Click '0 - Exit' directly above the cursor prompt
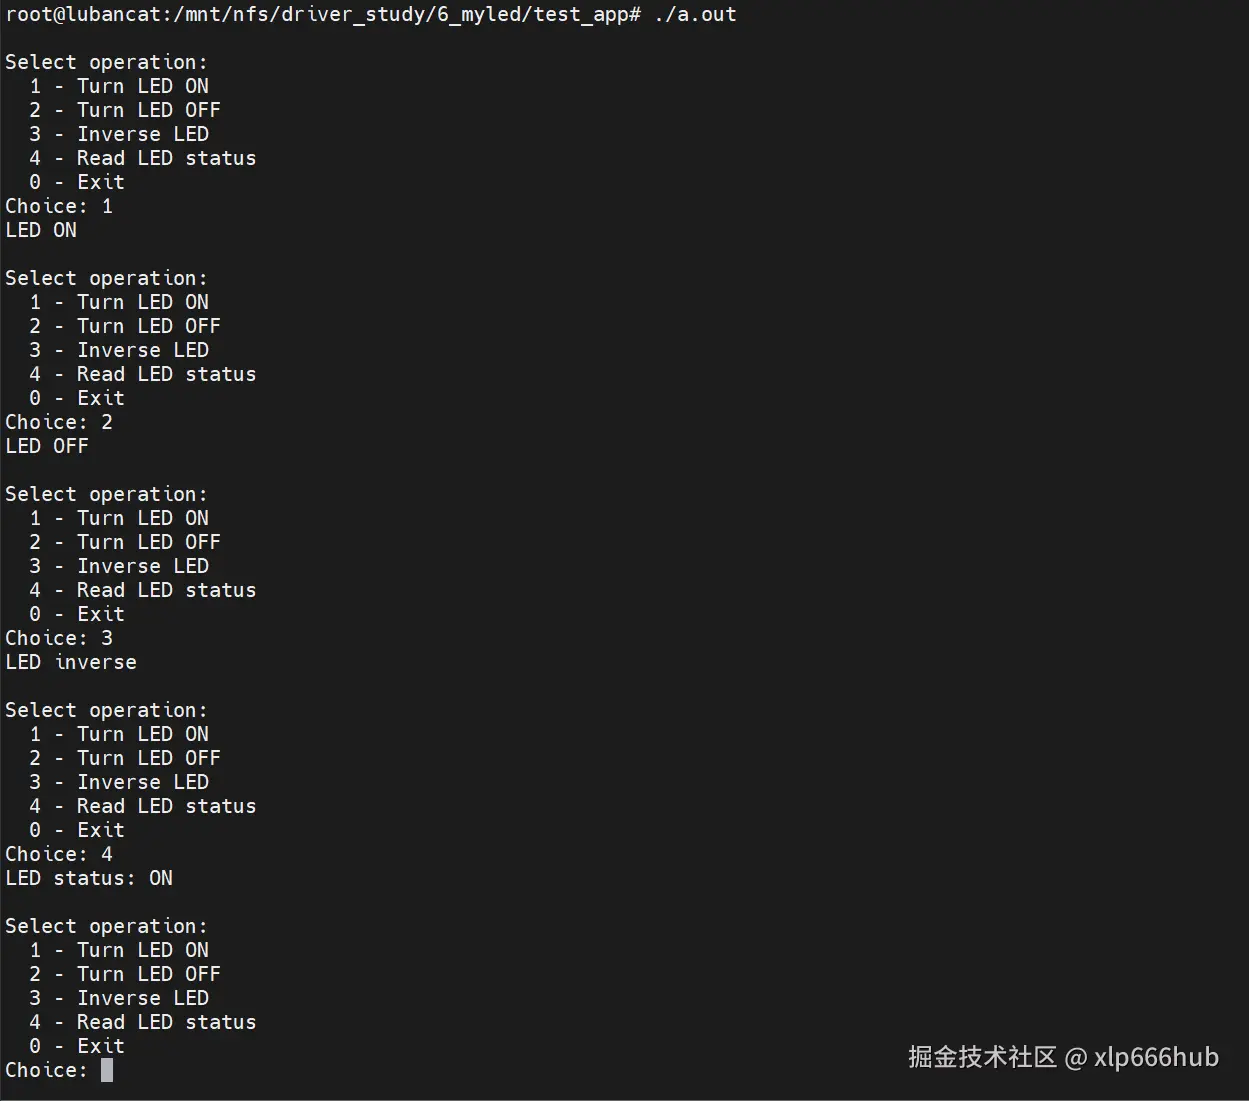Image resolution: width=1249 pixels, height=1101 pixels. click(77, 1046)
